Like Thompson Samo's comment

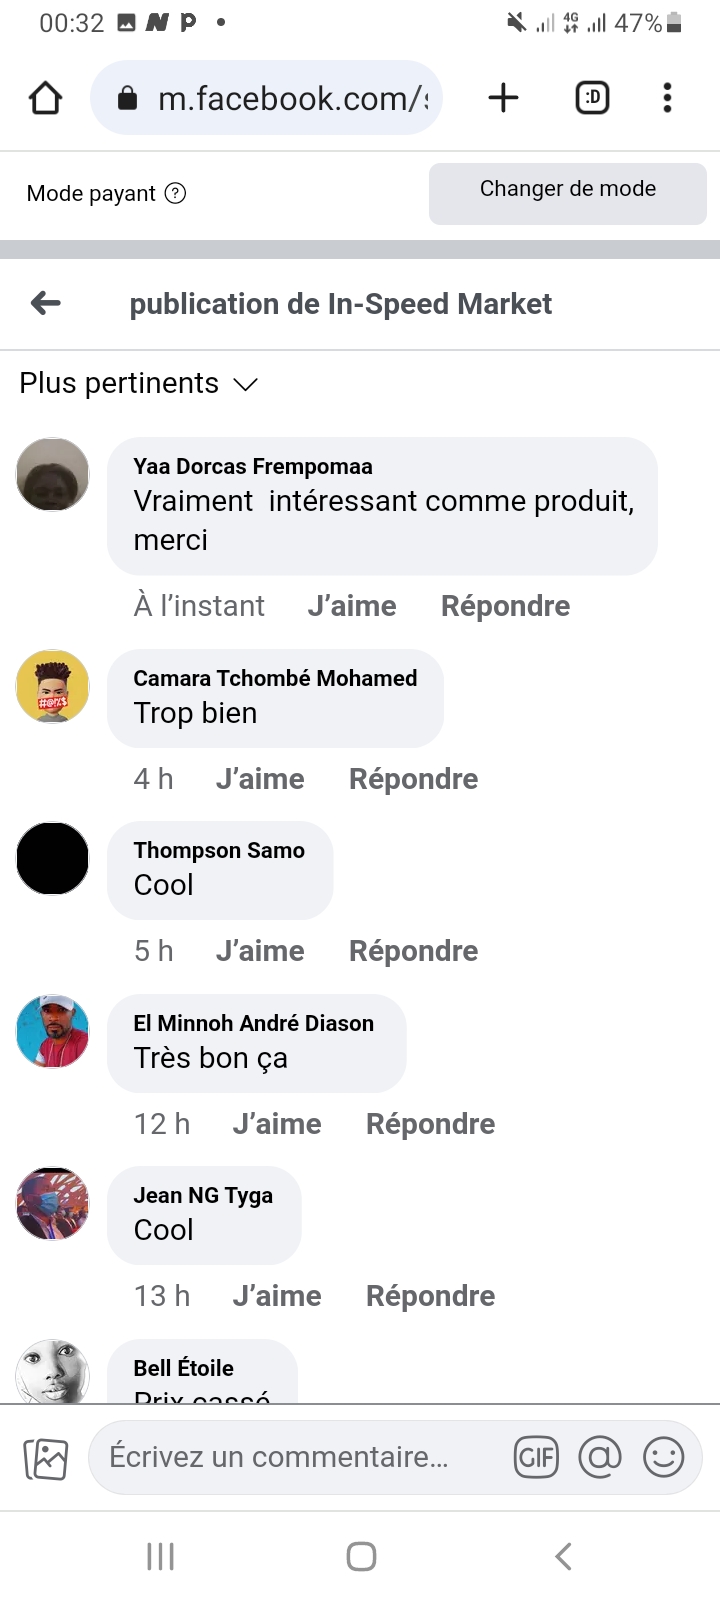pos(260,951)
